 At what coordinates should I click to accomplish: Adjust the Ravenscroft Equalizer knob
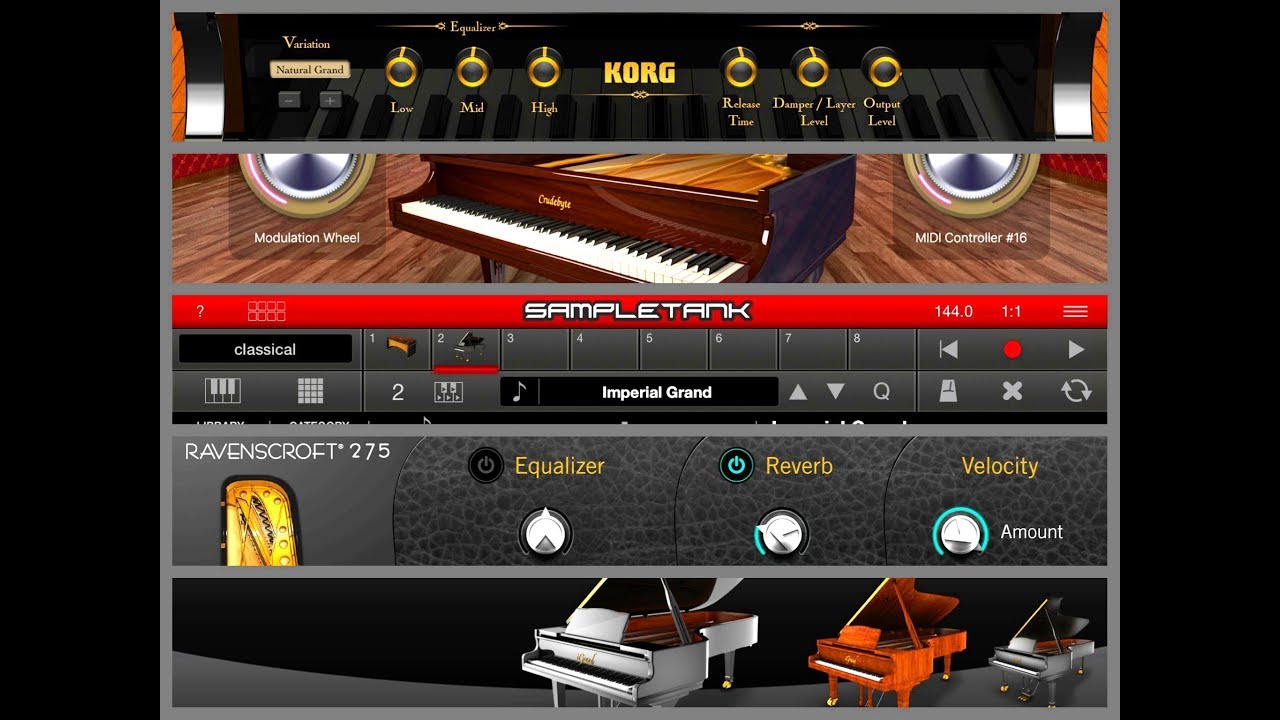[545, 533]
